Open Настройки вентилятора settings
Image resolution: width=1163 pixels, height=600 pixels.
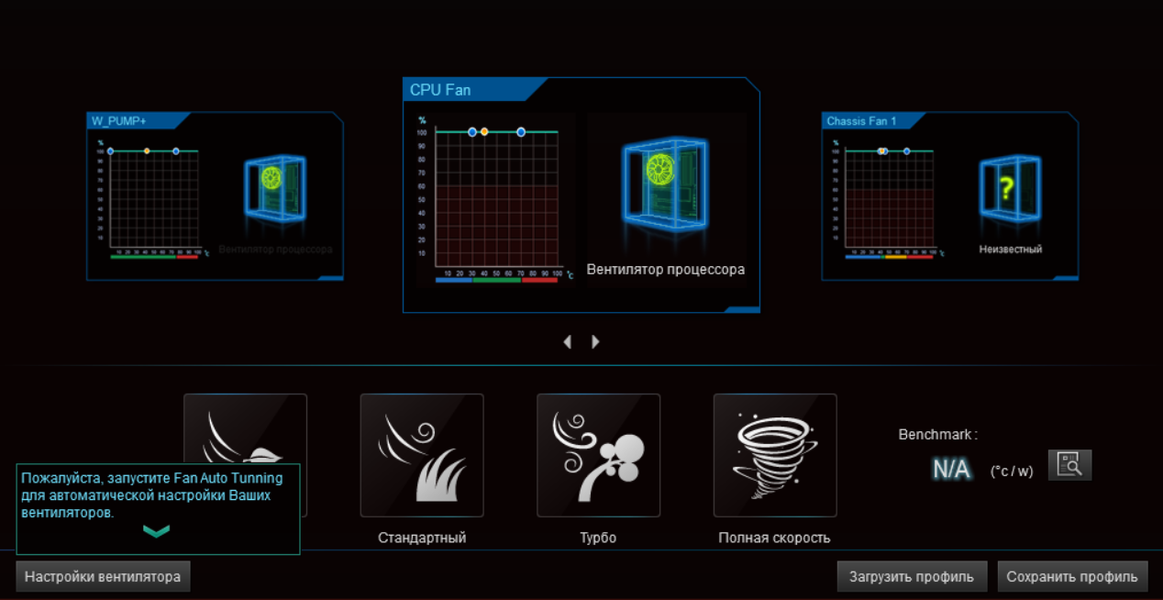(103, 576)
